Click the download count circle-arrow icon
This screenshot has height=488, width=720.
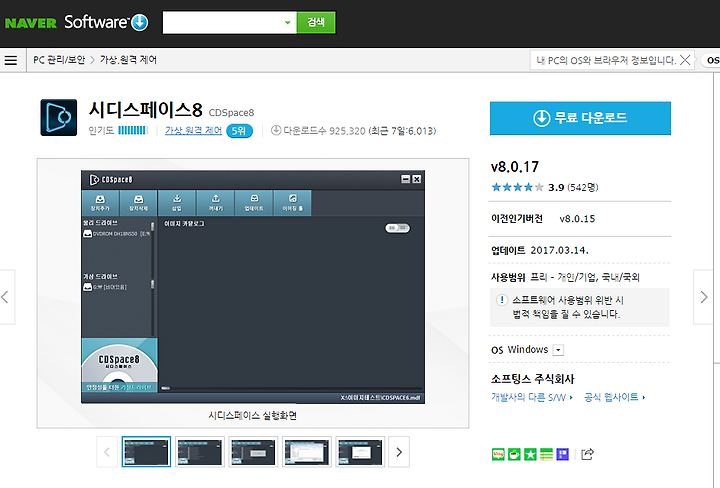click(276, 130)
